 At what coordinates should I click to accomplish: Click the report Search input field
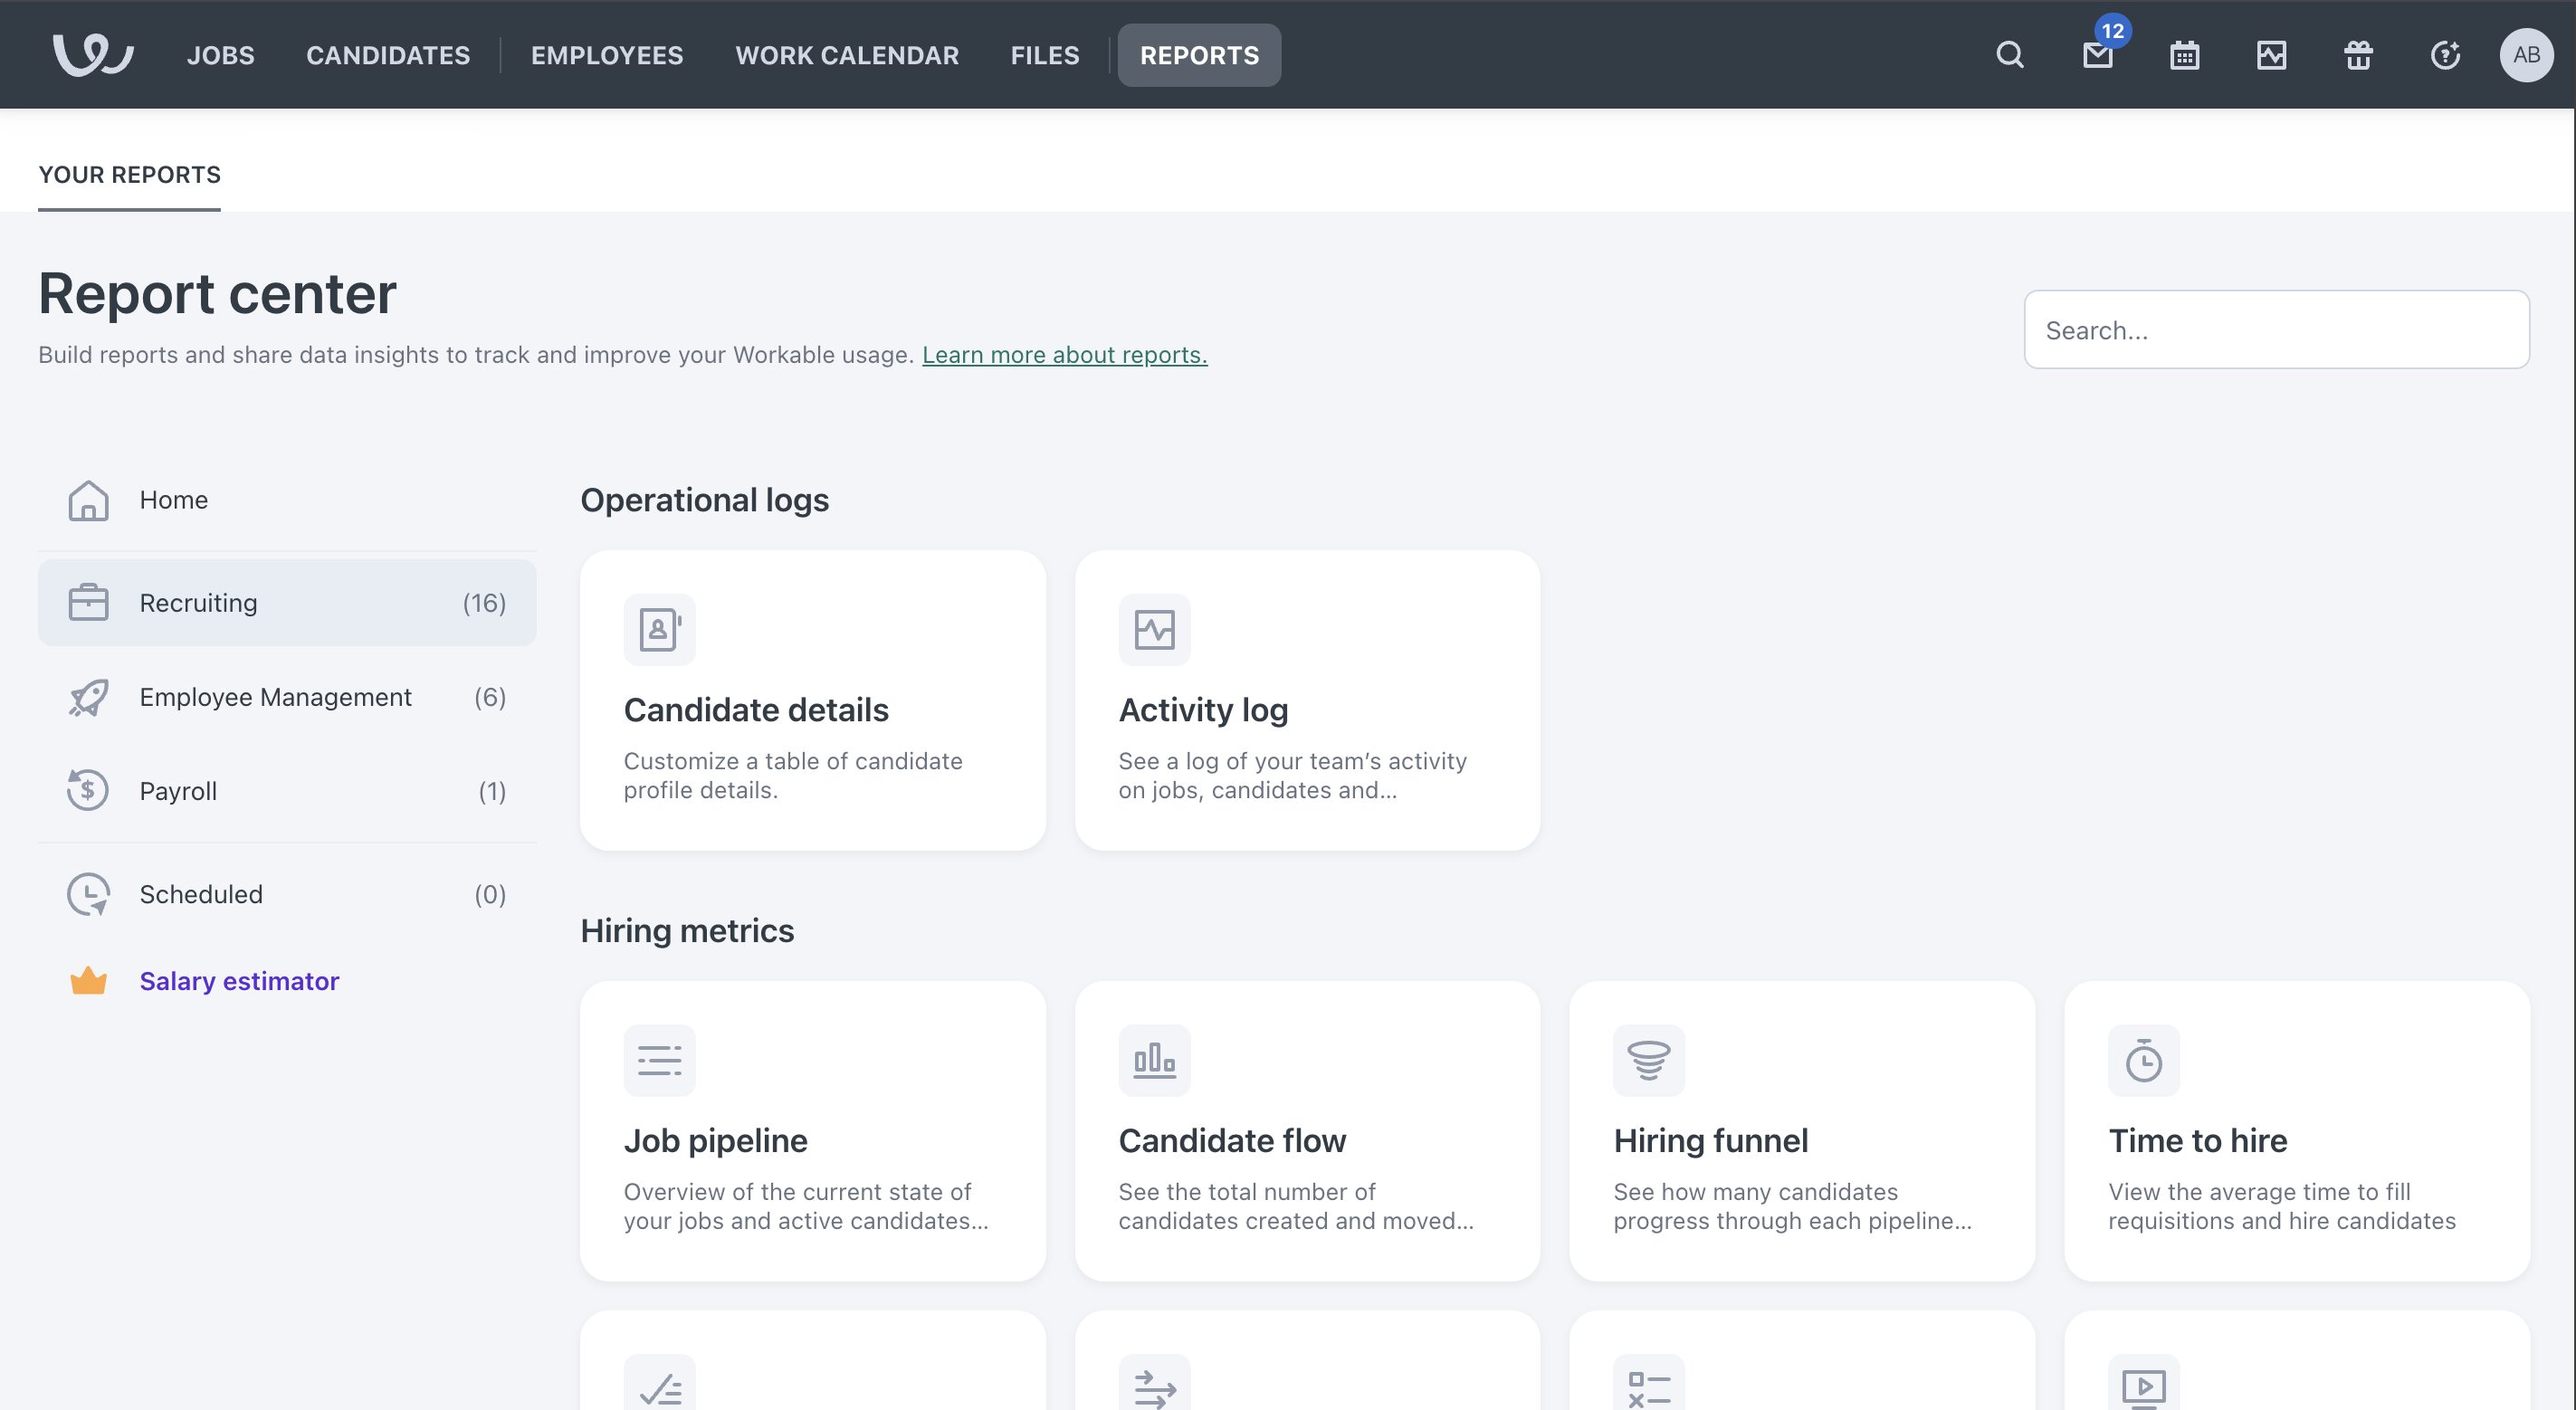click(2276, 330)
